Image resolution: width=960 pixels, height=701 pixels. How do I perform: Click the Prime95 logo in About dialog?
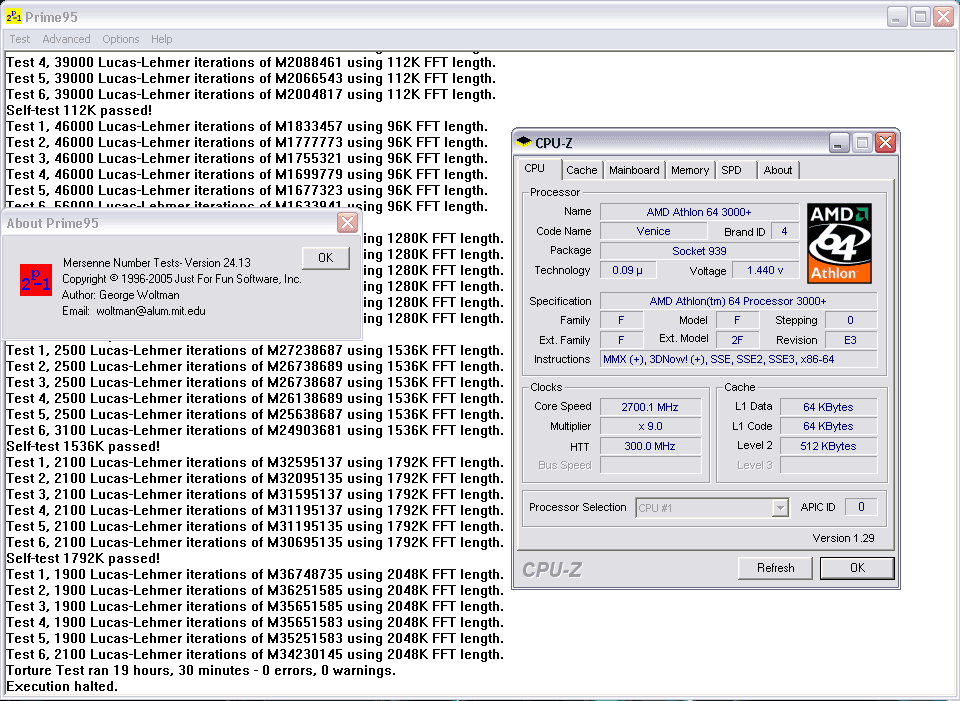pos(36,280)
